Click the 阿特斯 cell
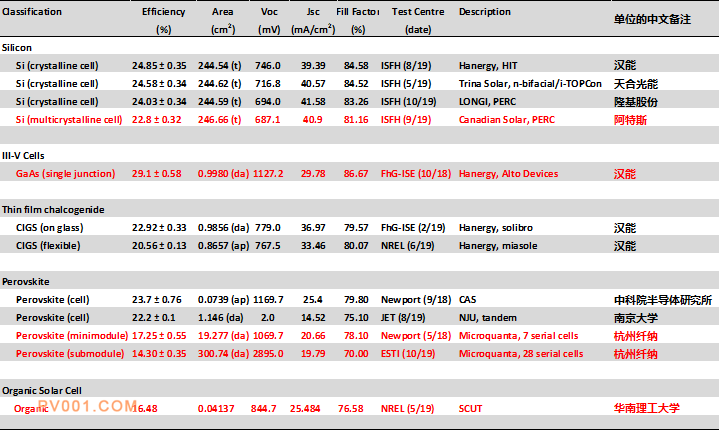The width and height of the screenshot is (720, 432). (630, 120)
